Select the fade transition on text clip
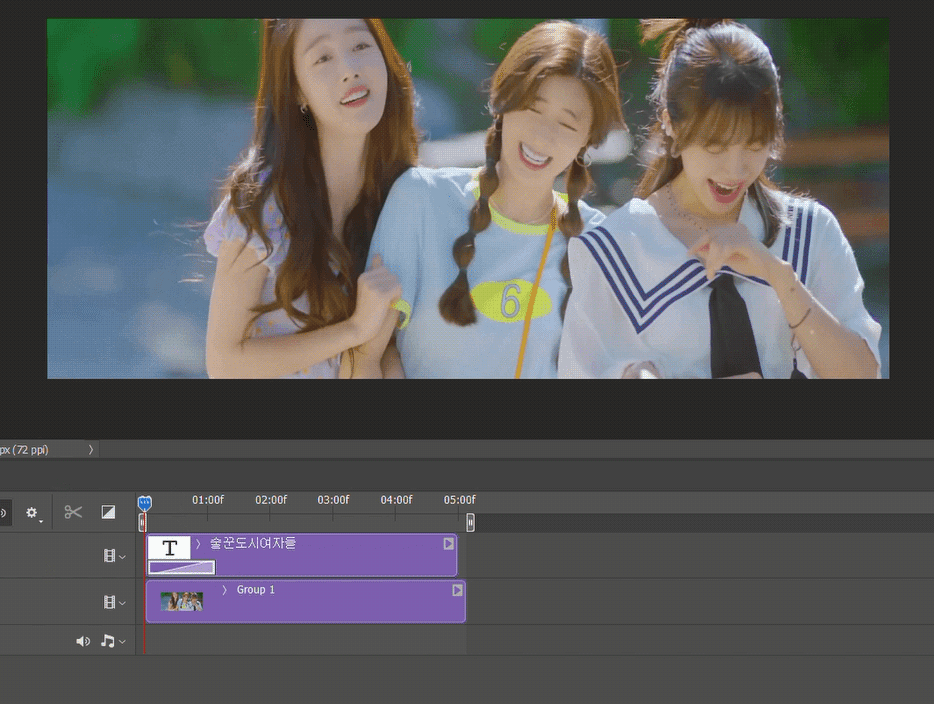934x704 pixels. 182,568
